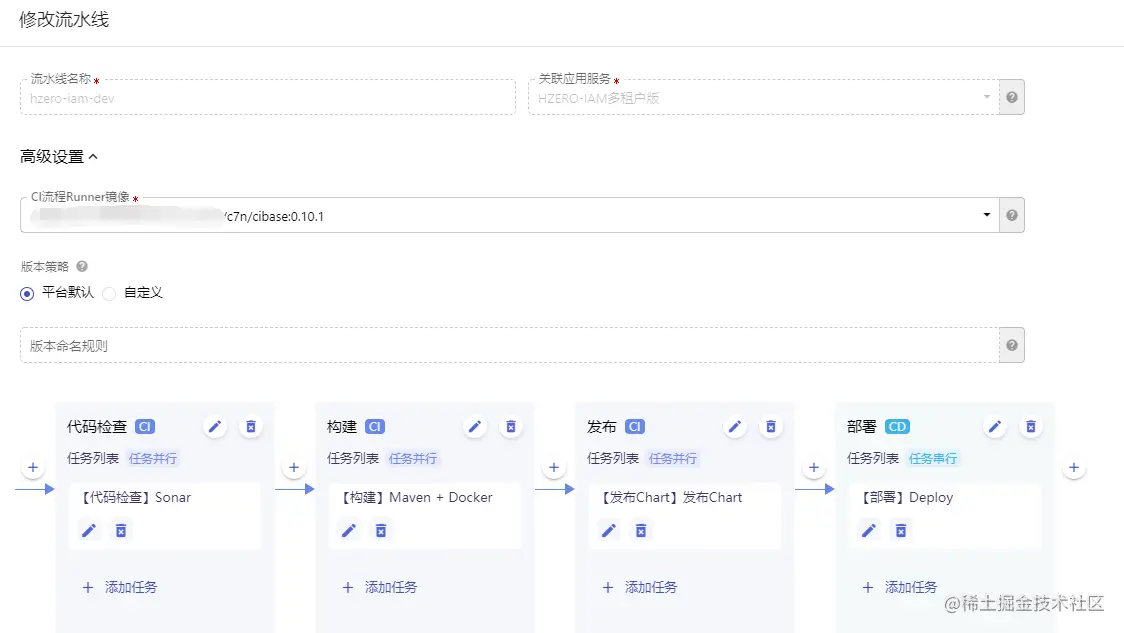Edit the 代码检查 stage
1124x633 pixels.
pyautogui.click(x=214, y=427)
